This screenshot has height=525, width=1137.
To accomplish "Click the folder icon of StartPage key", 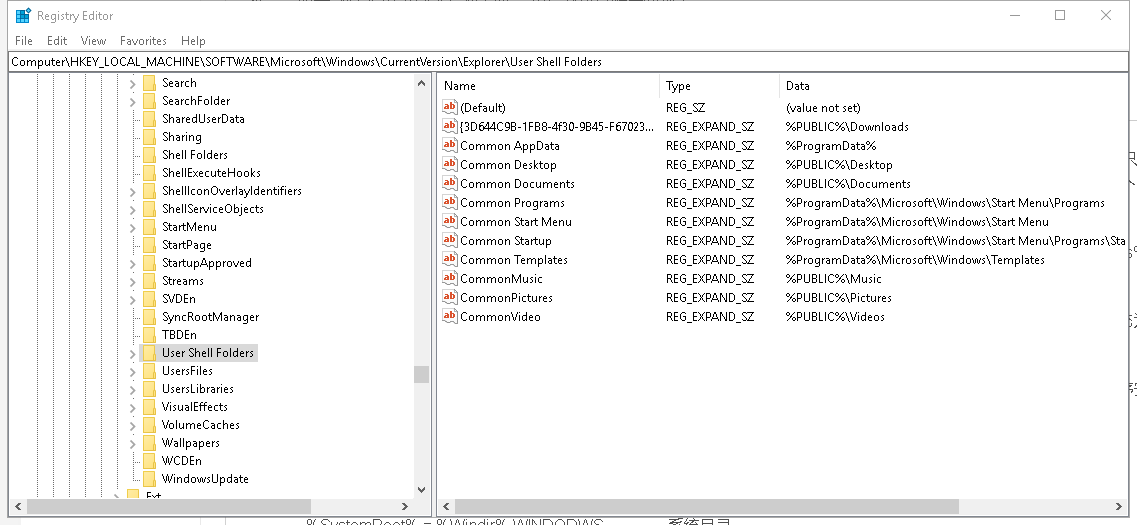I will [x=149, y=244].
